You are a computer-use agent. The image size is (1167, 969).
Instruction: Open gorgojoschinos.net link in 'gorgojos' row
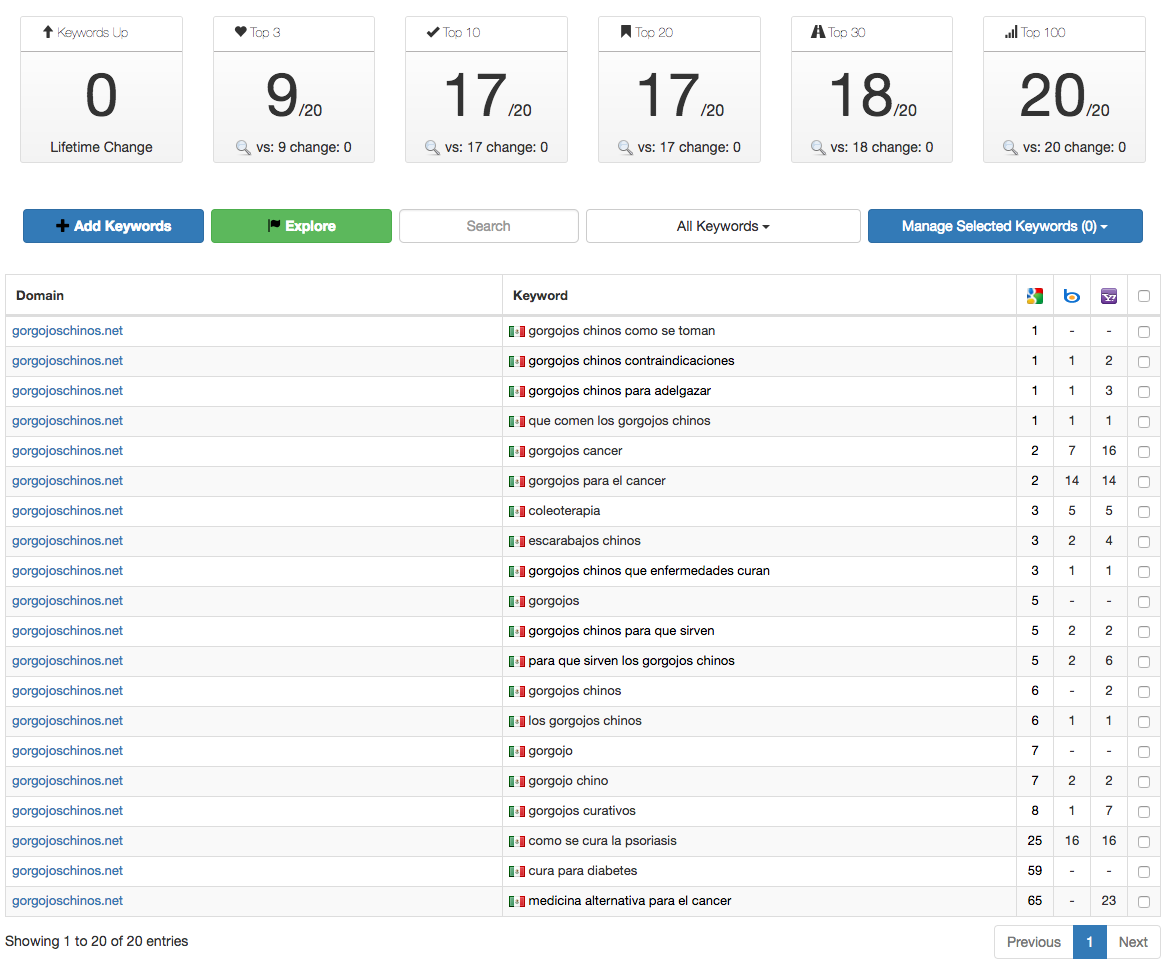(67, 601)
